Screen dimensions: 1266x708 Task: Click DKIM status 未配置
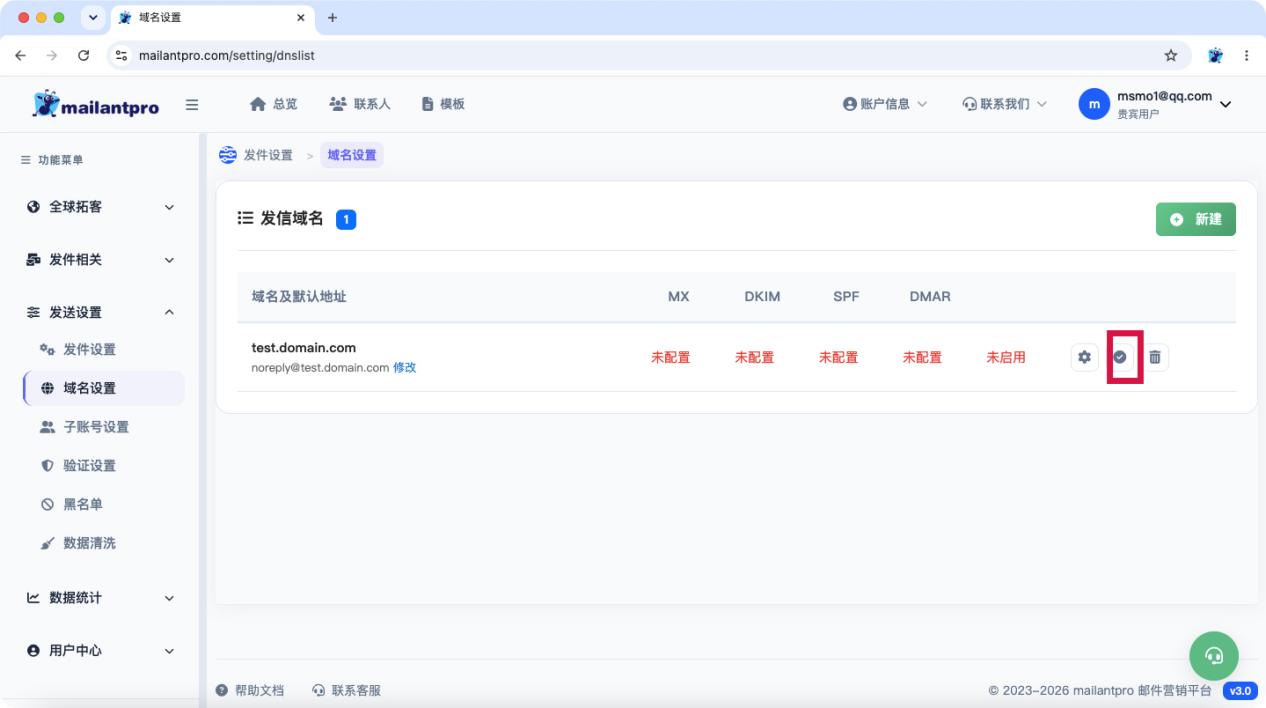pos(755,357)
